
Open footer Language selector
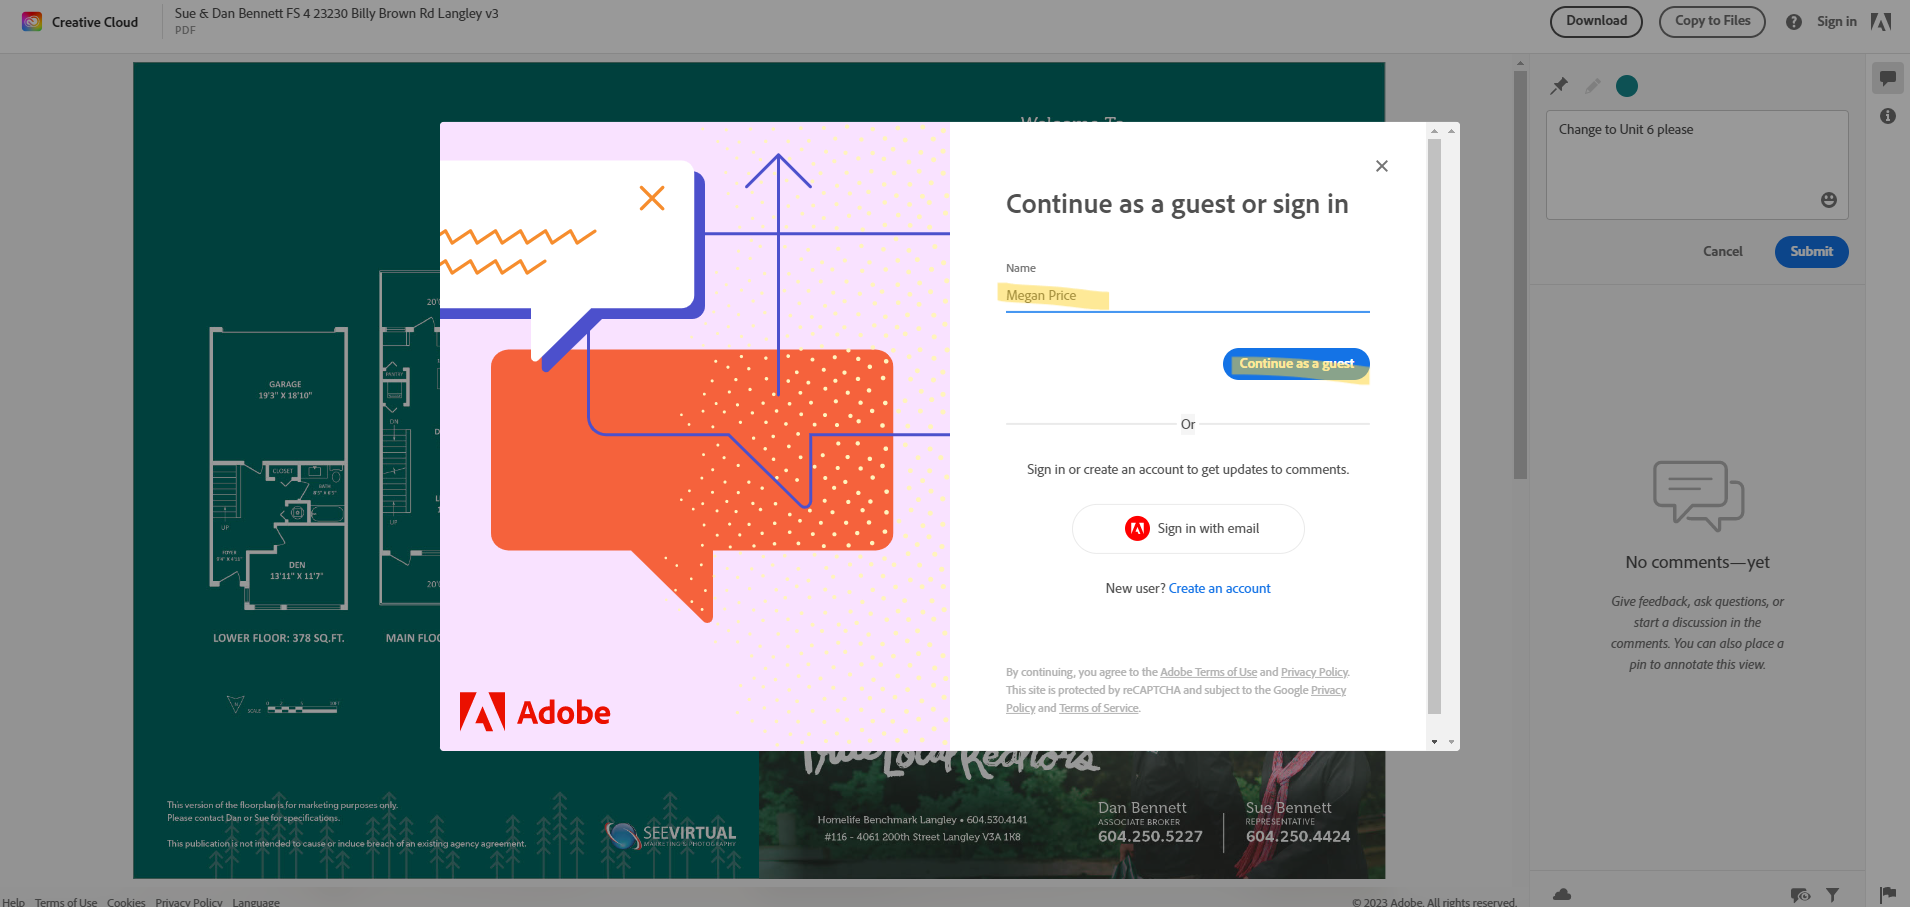256,902
